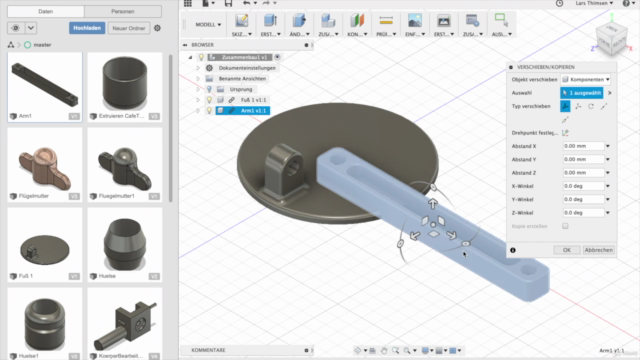The width and height of the screenshot is (640, 360).
Task: Toggle visibility bulb of Zusammenbau1 v1
Action: [x=201, y=57]
